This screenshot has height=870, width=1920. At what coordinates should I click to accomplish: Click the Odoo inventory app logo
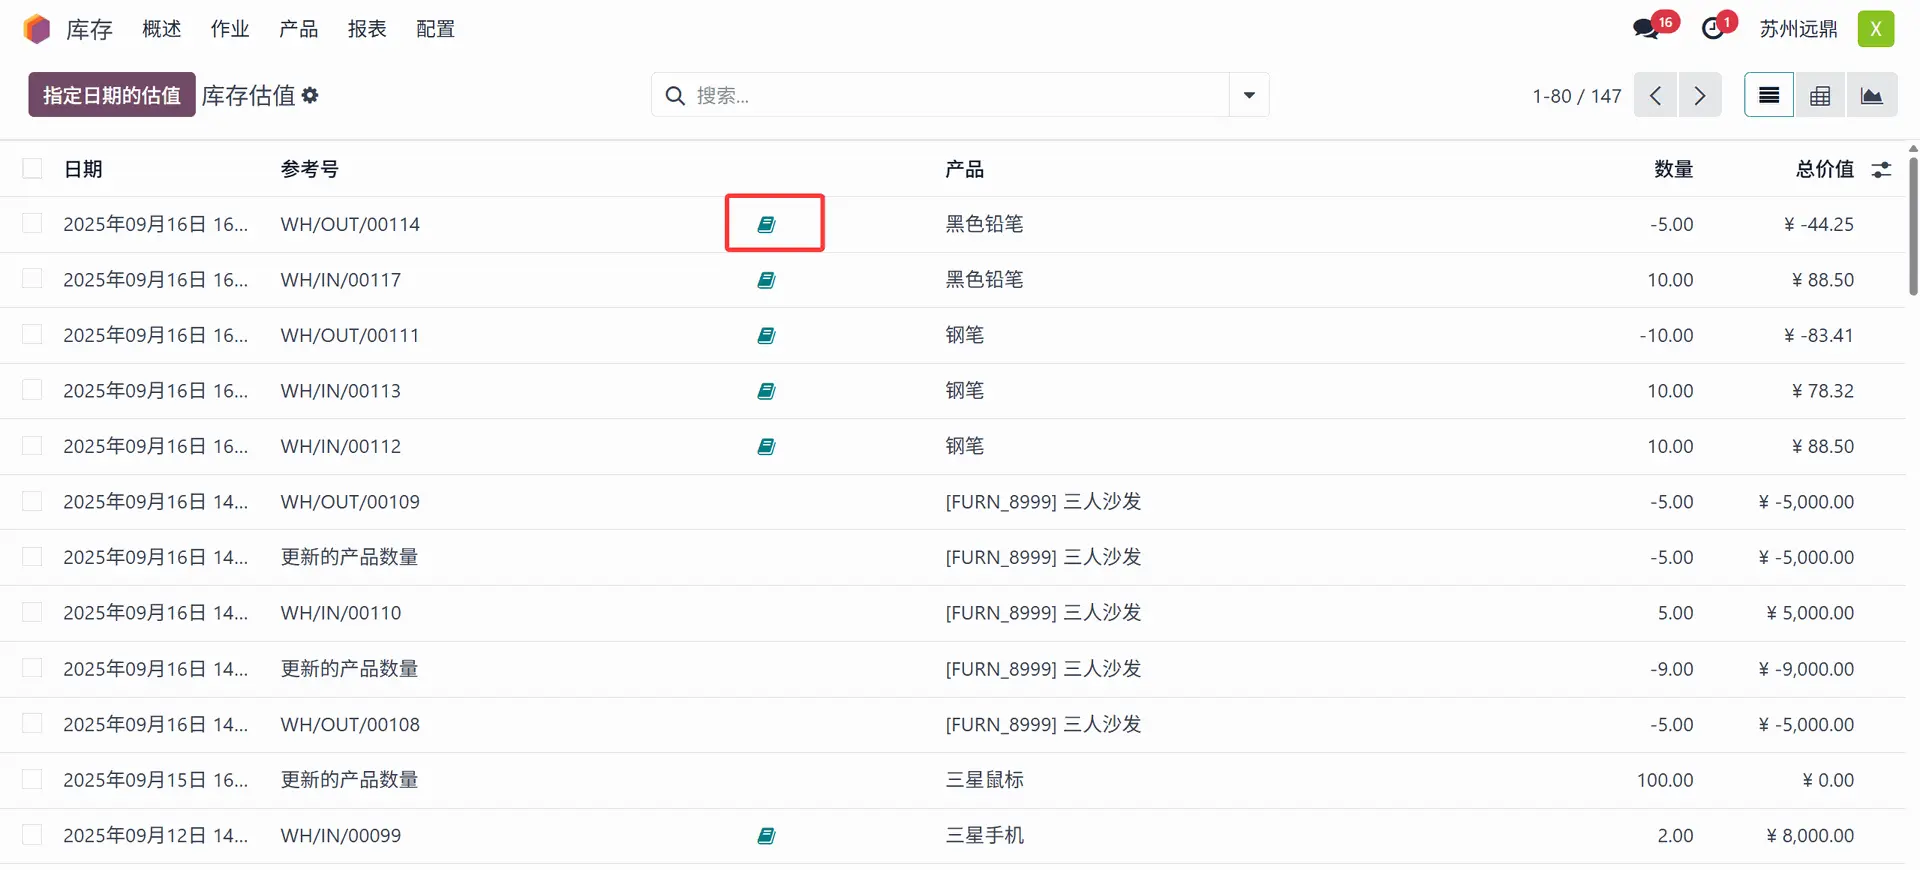pyautogui.click(x=37, y=29)
